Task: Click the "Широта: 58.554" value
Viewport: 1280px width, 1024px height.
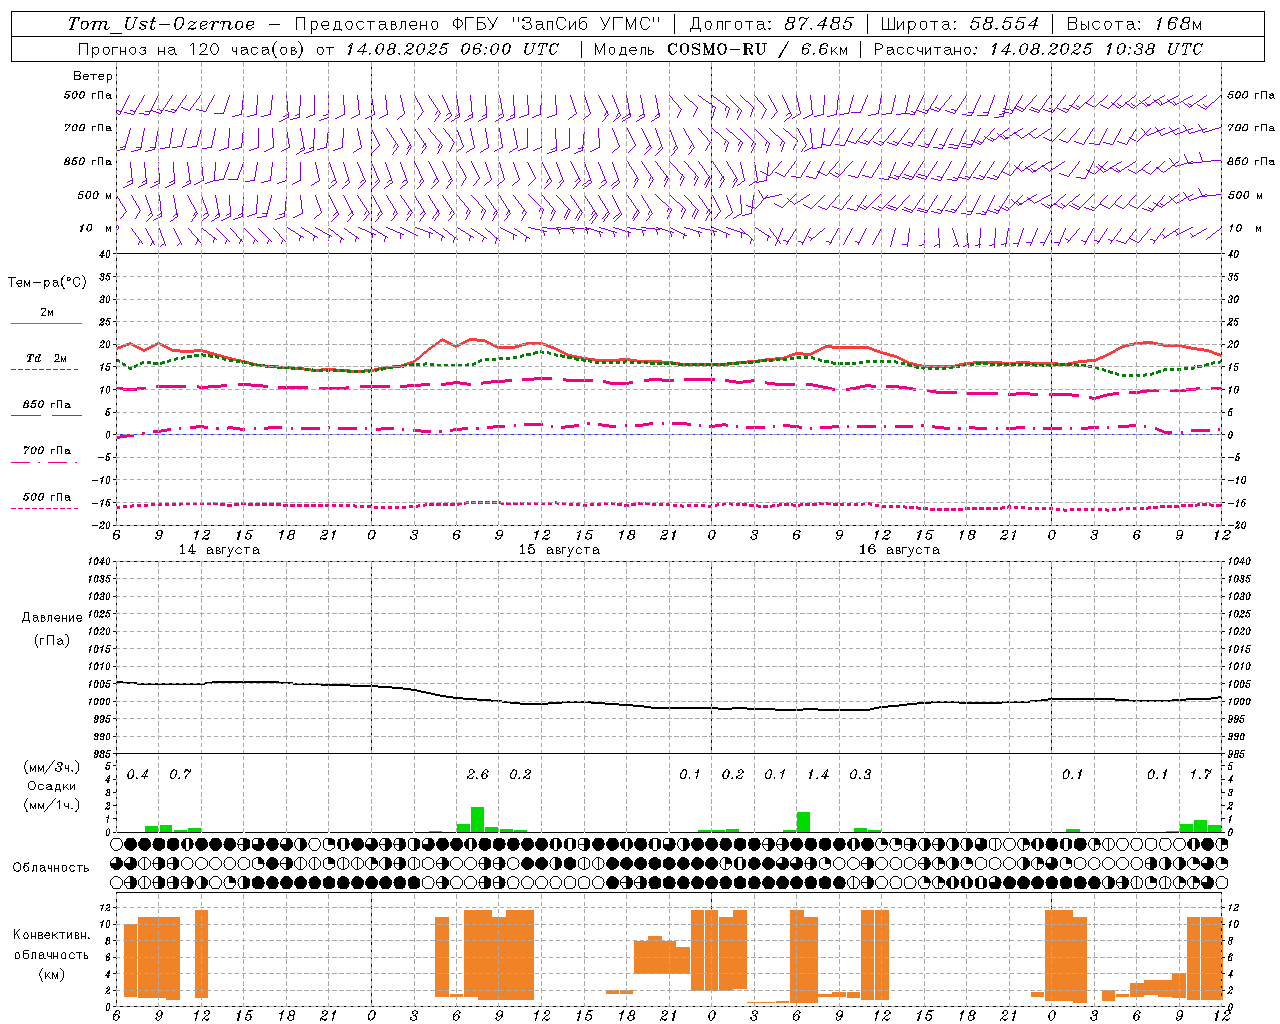Action: pos(959,24)
